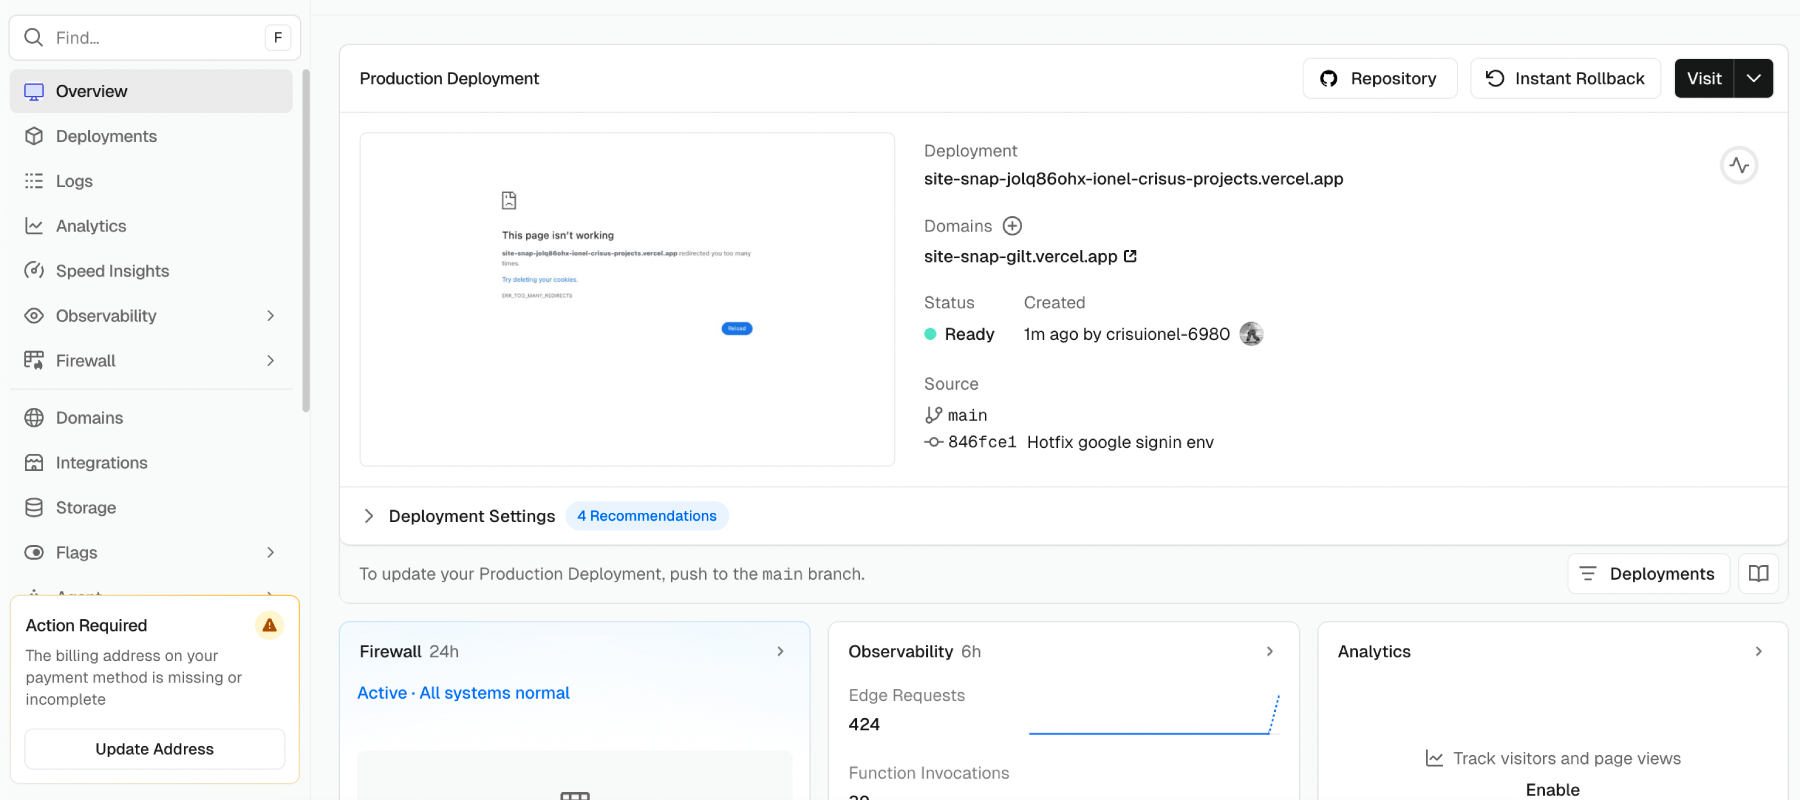Click the git branch icon beside main
1800x800 pixels.
point(933,415)
